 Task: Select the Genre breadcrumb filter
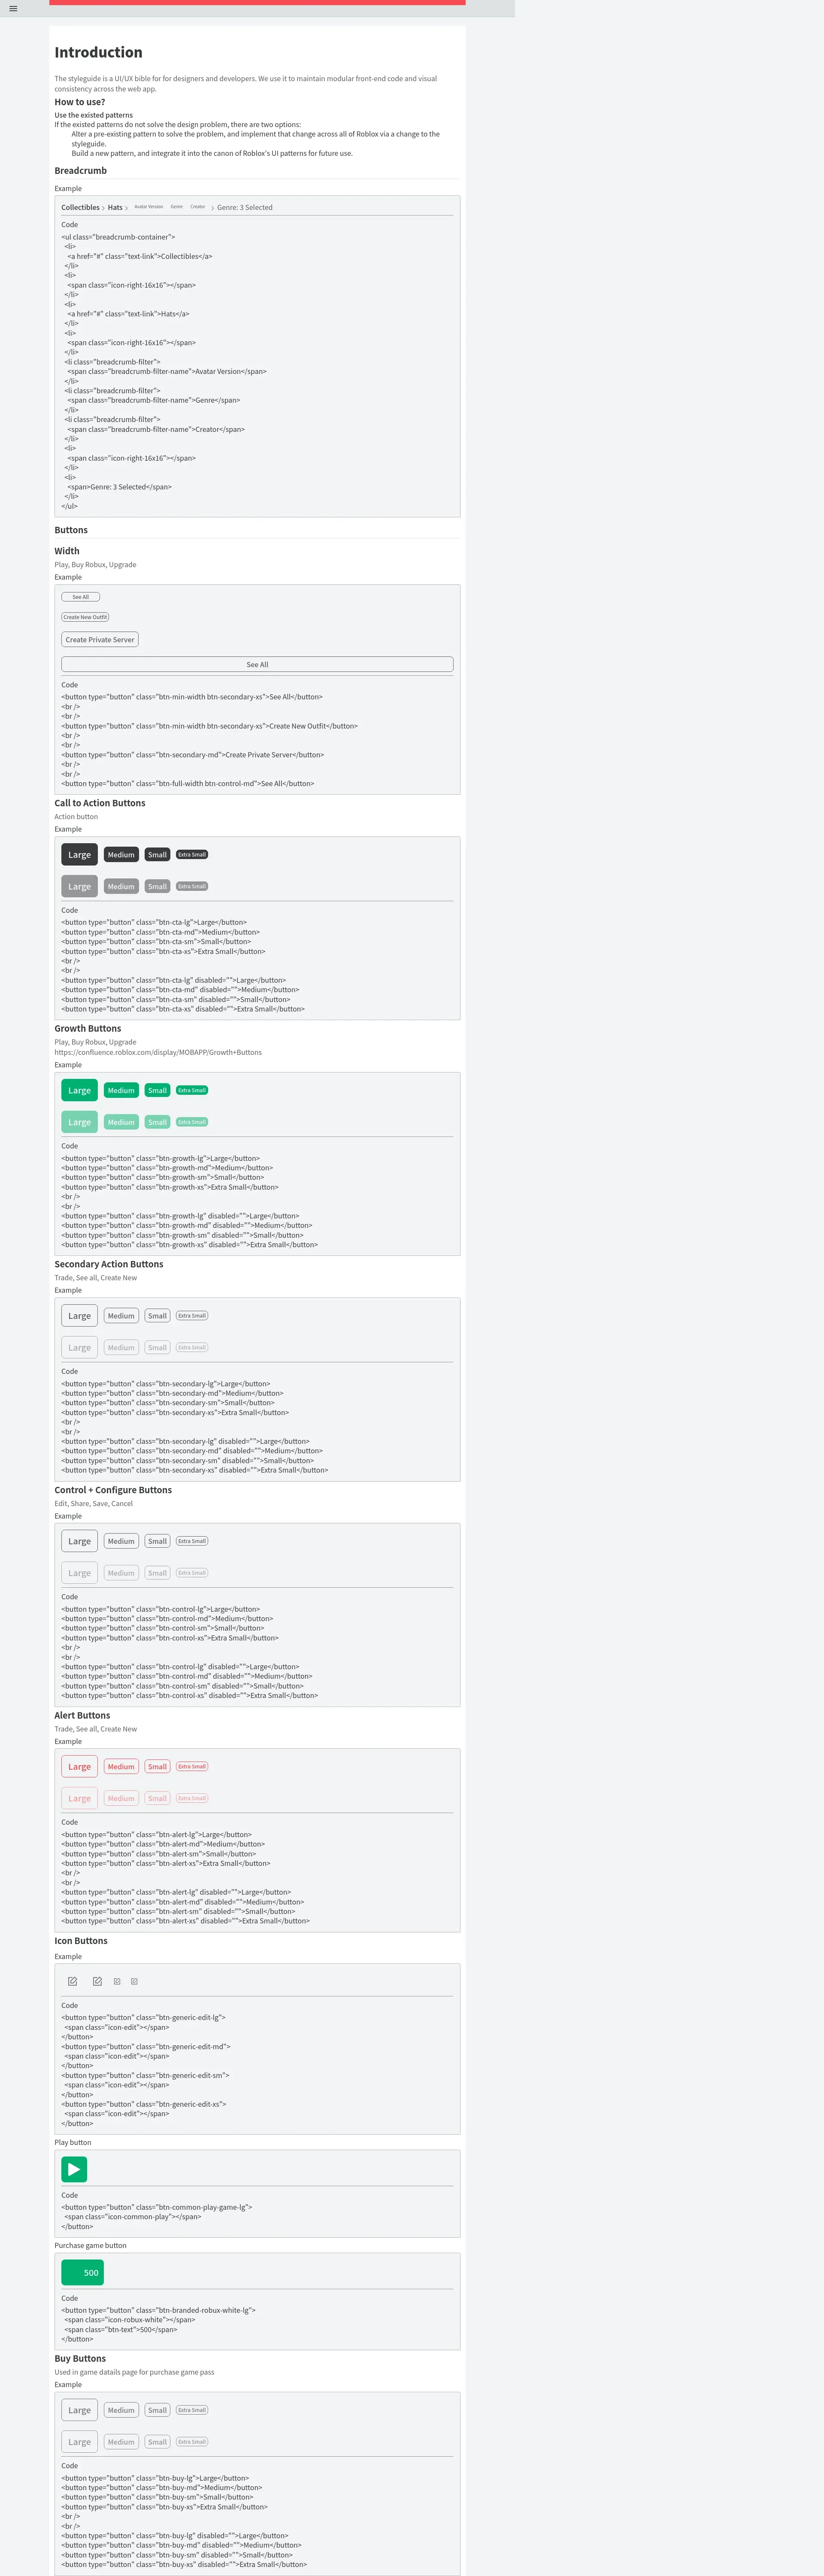pyautogui.click(x=177, y=207)
